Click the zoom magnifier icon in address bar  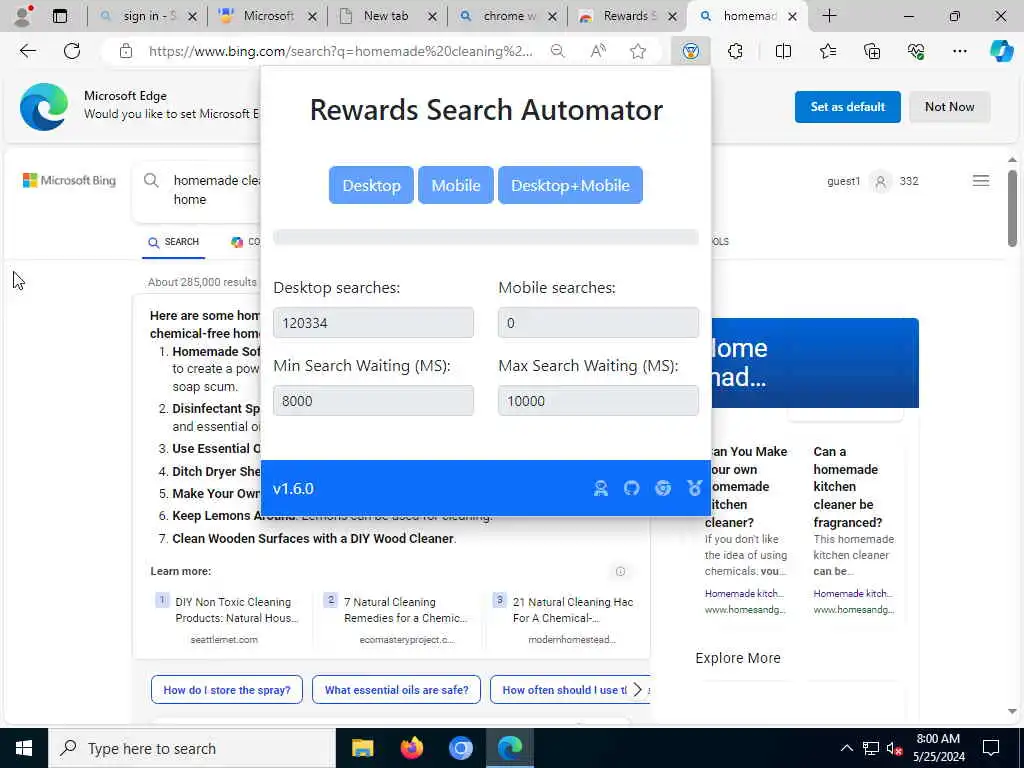(557, 51)
